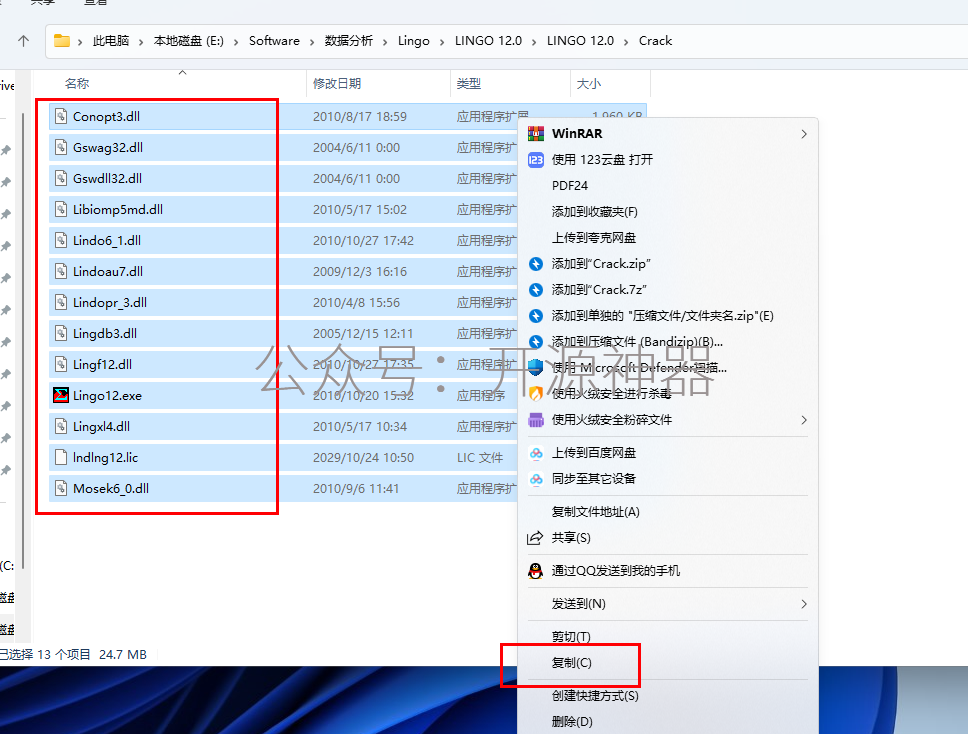Screen dimensions: 968x734
Task: Expand the 发送到(N) submenu arrow
Action: click(x=804, y=604)
